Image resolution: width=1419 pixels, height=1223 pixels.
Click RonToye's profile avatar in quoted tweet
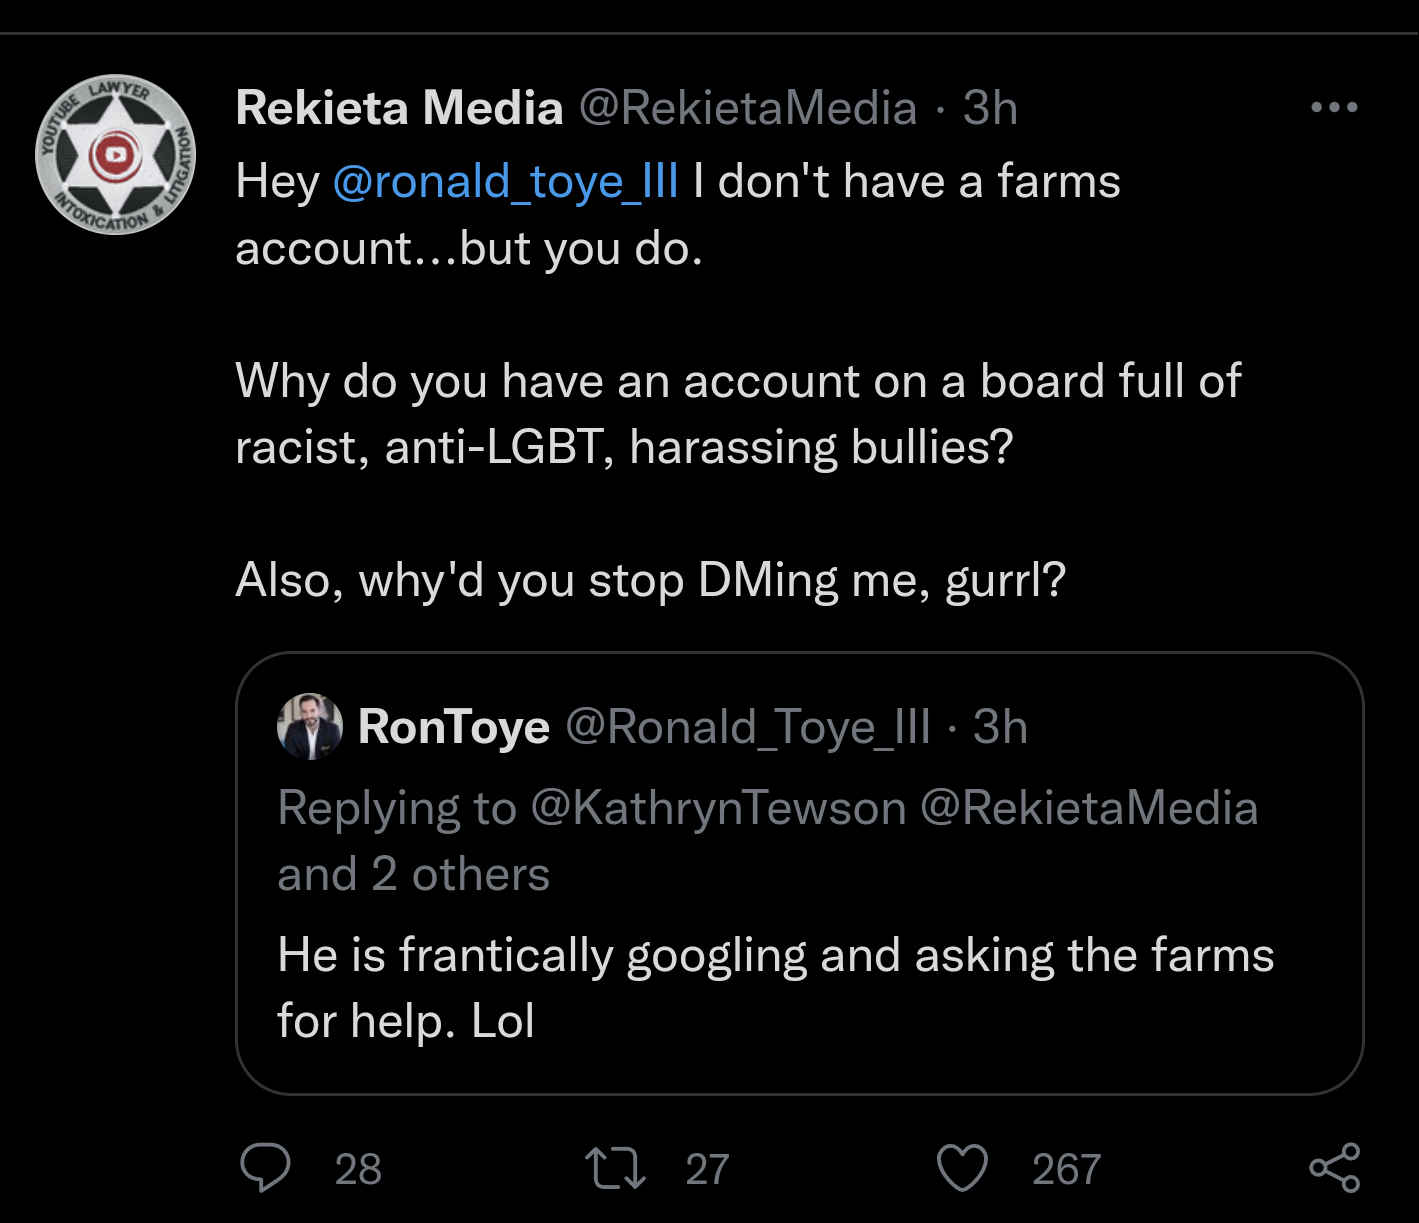[x=310, y=728]
